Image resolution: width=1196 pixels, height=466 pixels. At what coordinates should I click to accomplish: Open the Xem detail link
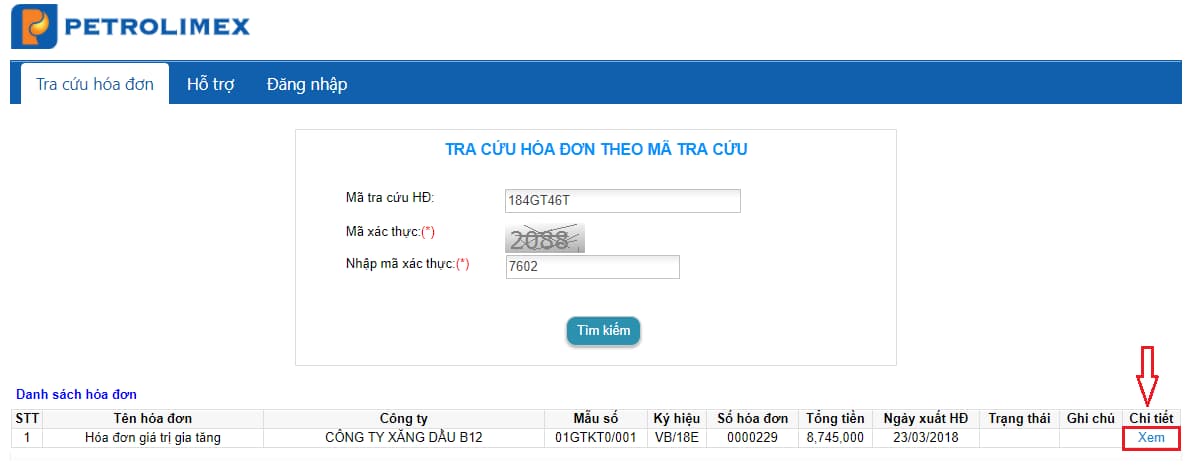[1151, 438]
